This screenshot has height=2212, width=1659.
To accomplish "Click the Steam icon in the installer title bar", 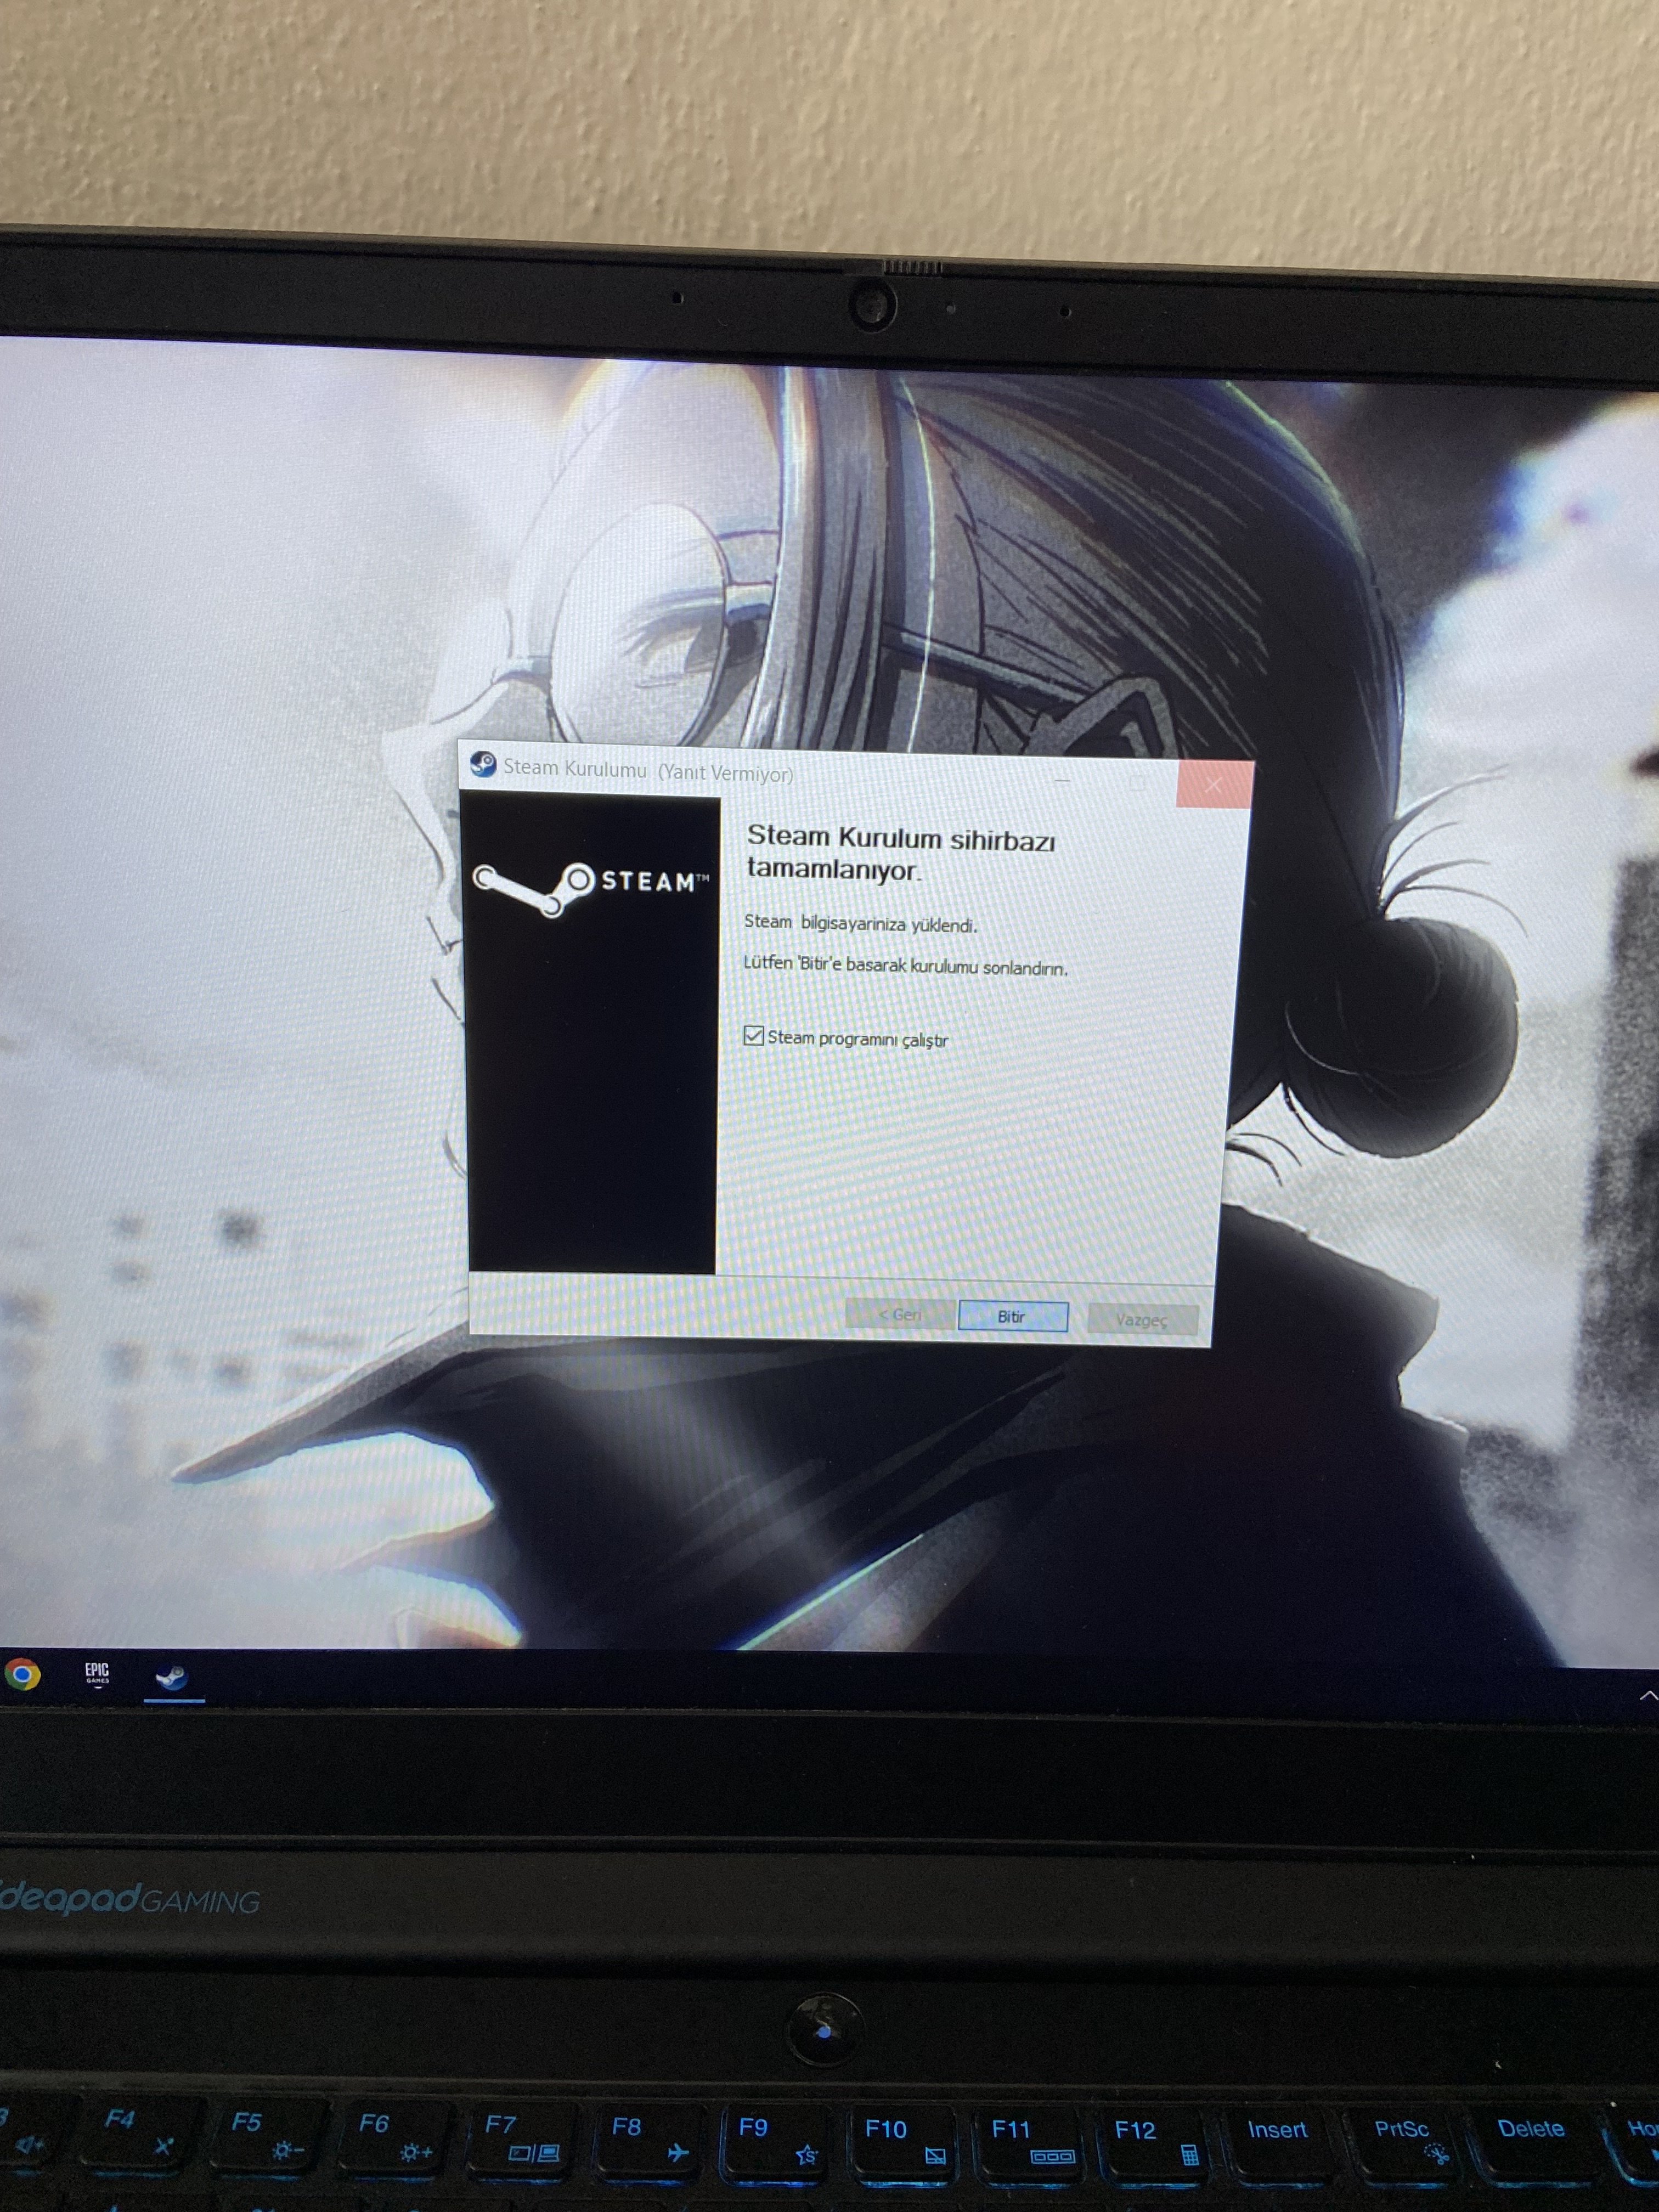I will (x=483, y=764).
